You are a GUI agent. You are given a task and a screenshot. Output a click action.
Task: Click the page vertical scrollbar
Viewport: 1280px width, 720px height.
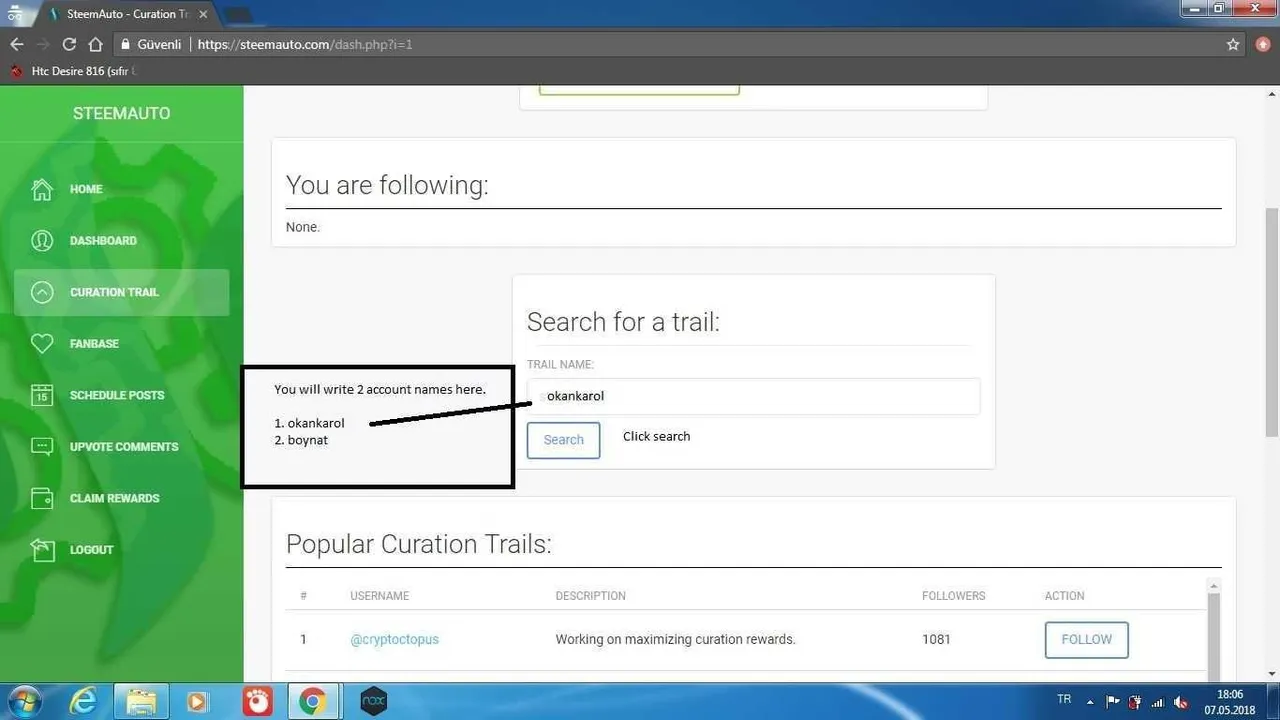click(x=1272, y=322)
